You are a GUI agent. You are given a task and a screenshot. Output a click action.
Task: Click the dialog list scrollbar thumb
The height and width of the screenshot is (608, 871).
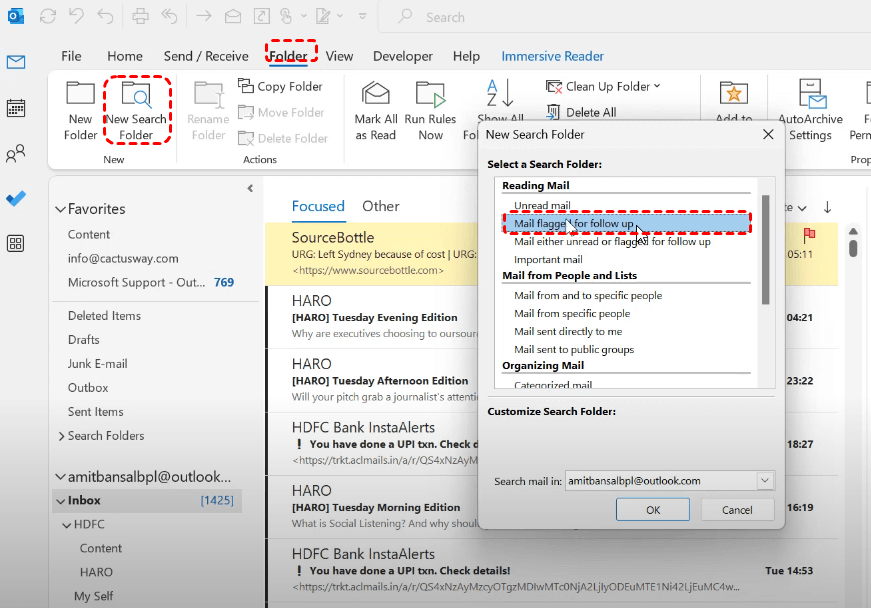tap(765, 249)
